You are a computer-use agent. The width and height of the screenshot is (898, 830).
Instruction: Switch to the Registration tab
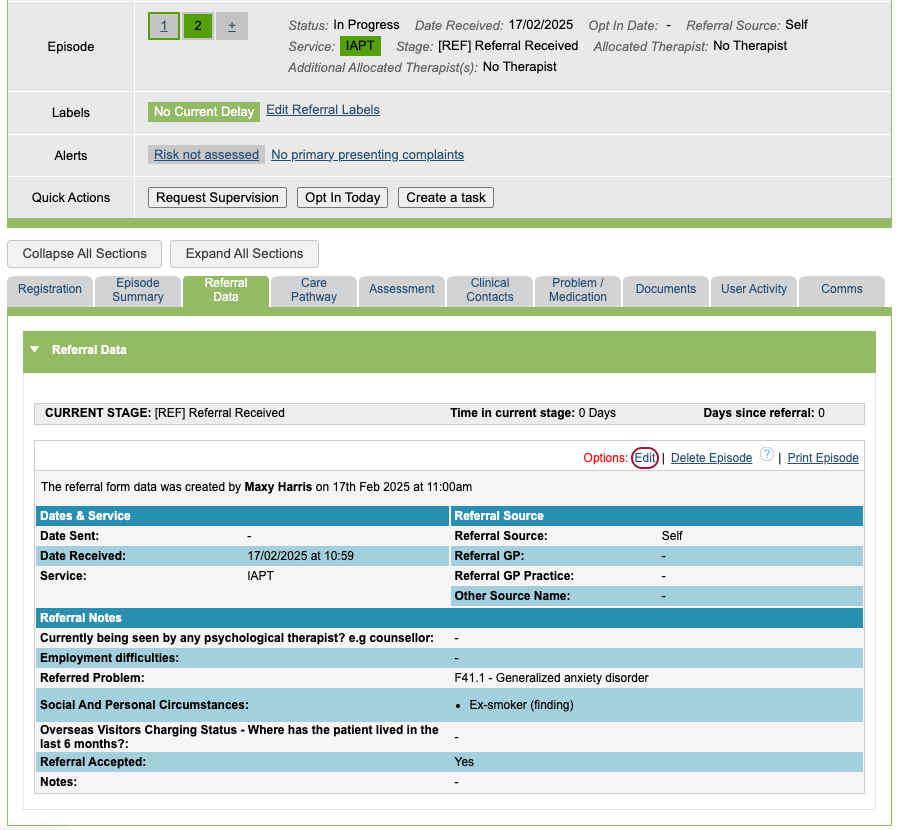click(x=50, y=290)
